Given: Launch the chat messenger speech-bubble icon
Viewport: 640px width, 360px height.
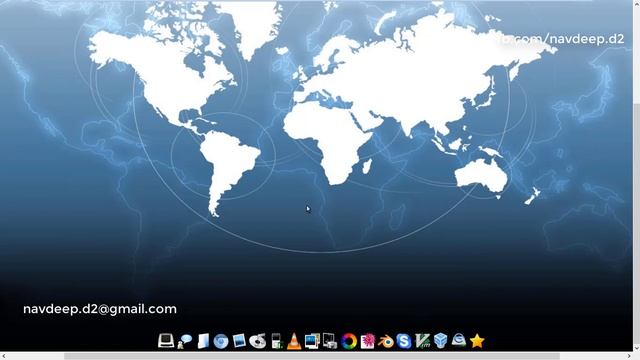Looking at the screenshot, I should point(185,341).
